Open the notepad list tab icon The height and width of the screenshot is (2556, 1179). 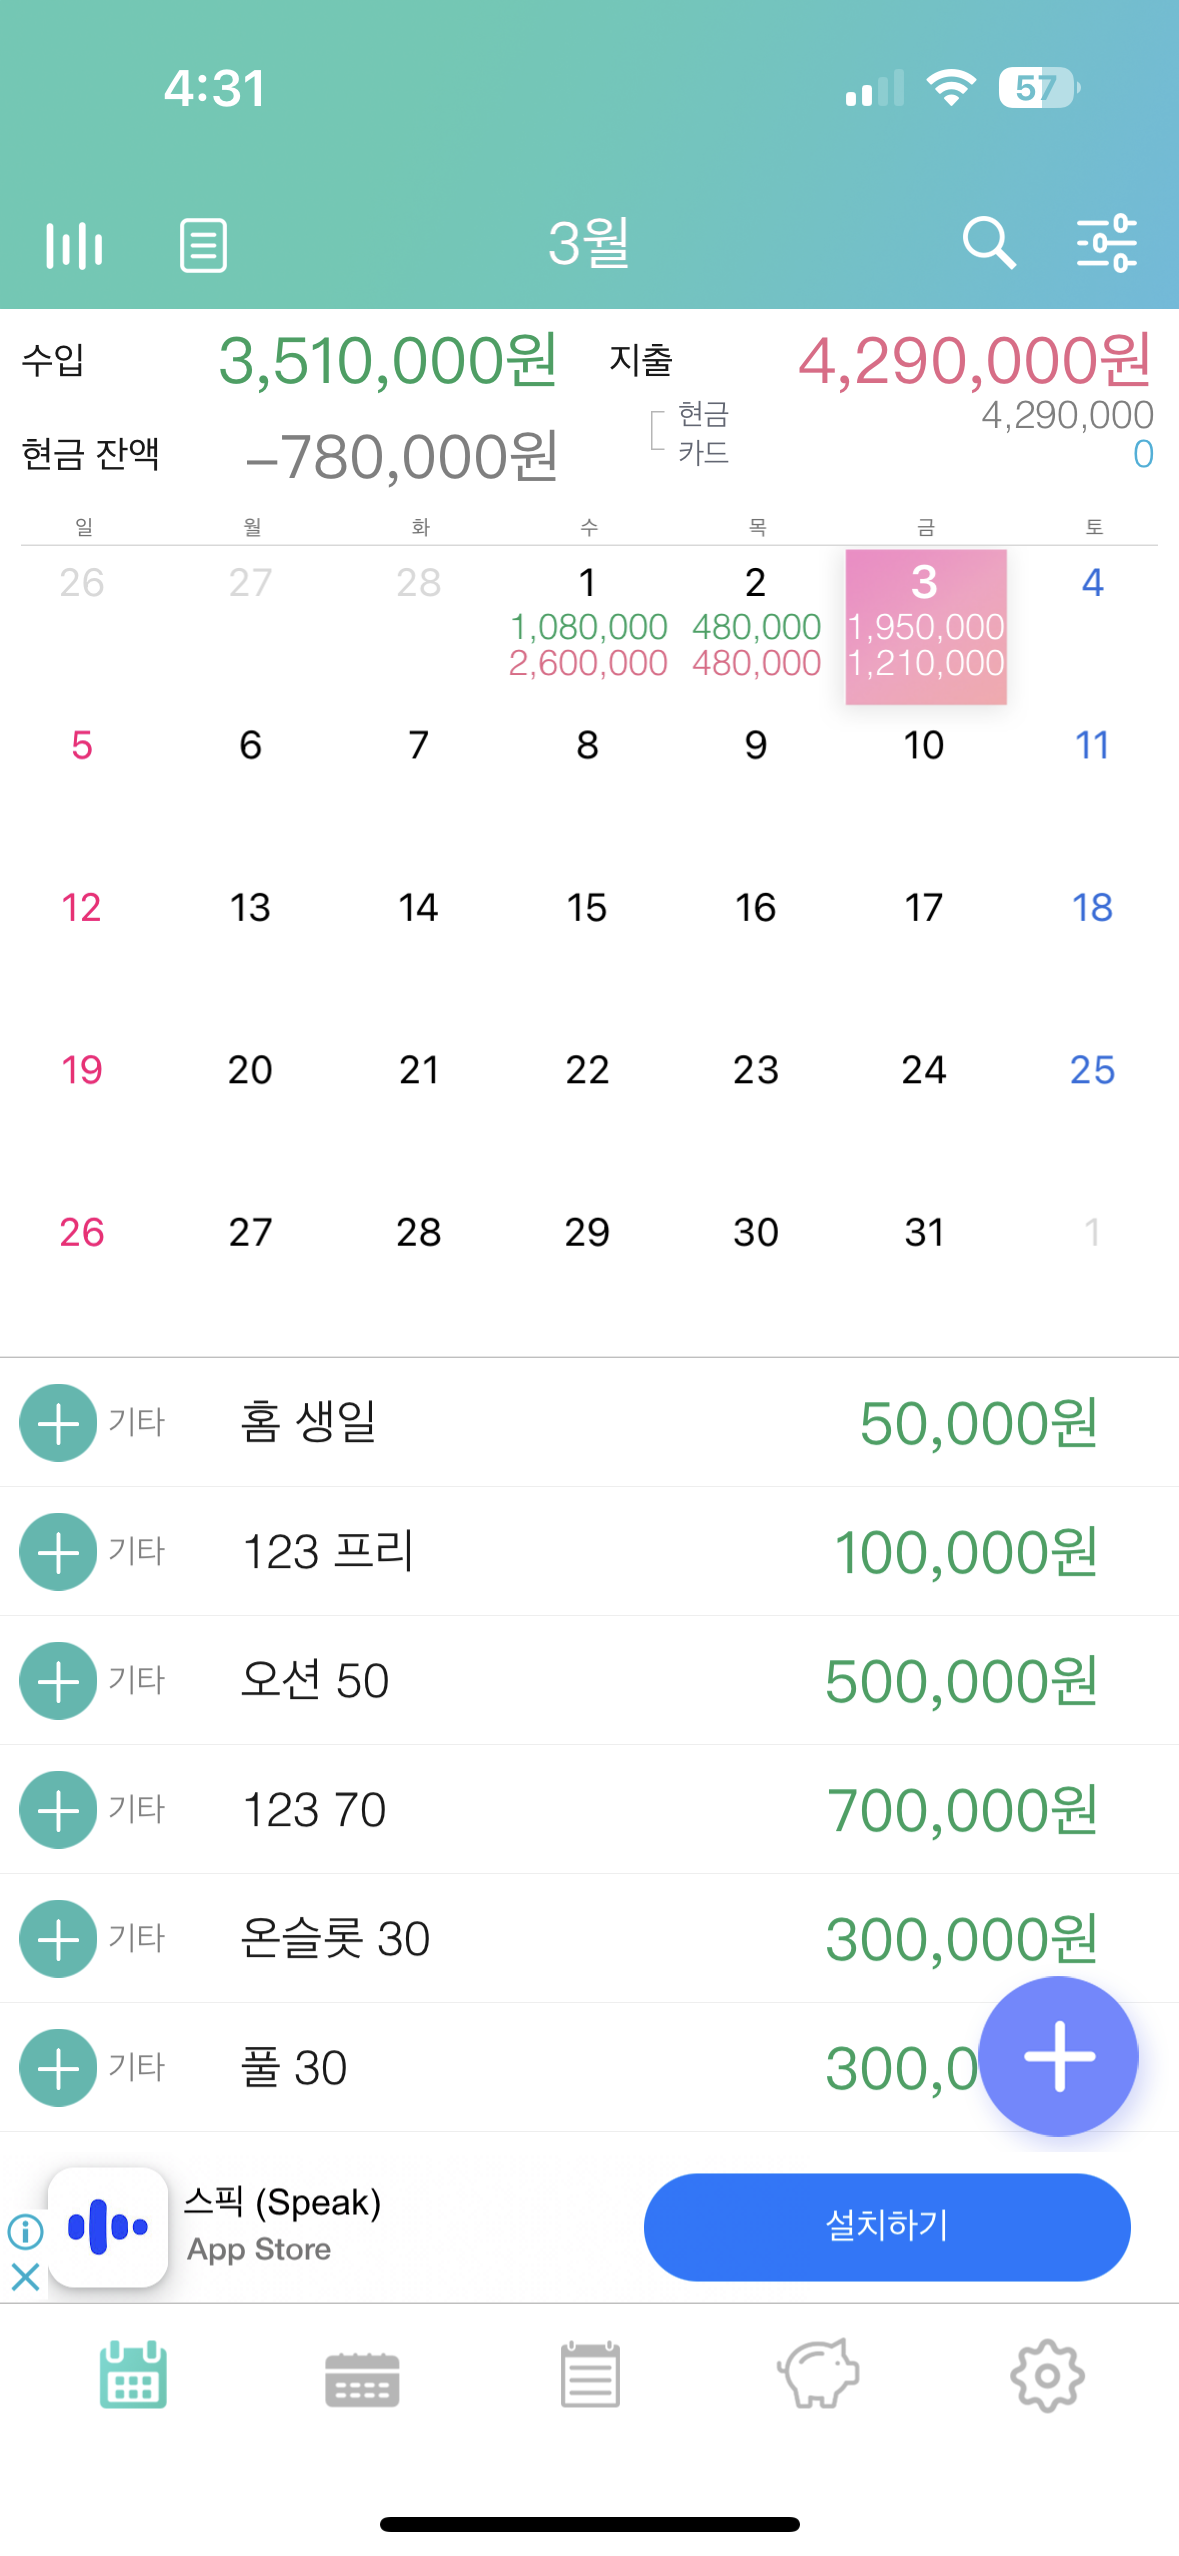point(590,2374)
